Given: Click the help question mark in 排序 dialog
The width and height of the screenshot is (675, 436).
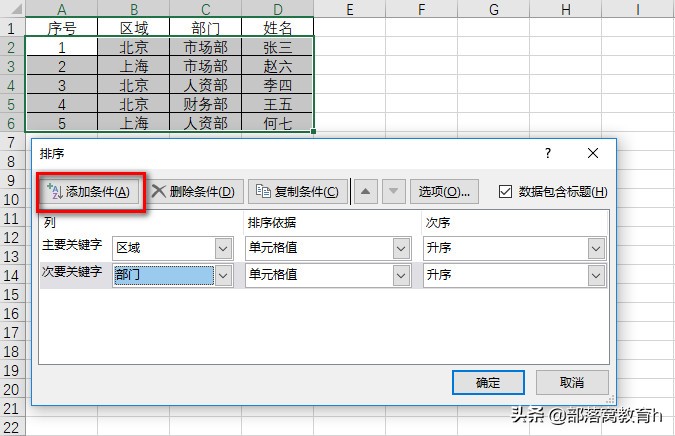Looking at the screenshot, I should coord(548,153).
